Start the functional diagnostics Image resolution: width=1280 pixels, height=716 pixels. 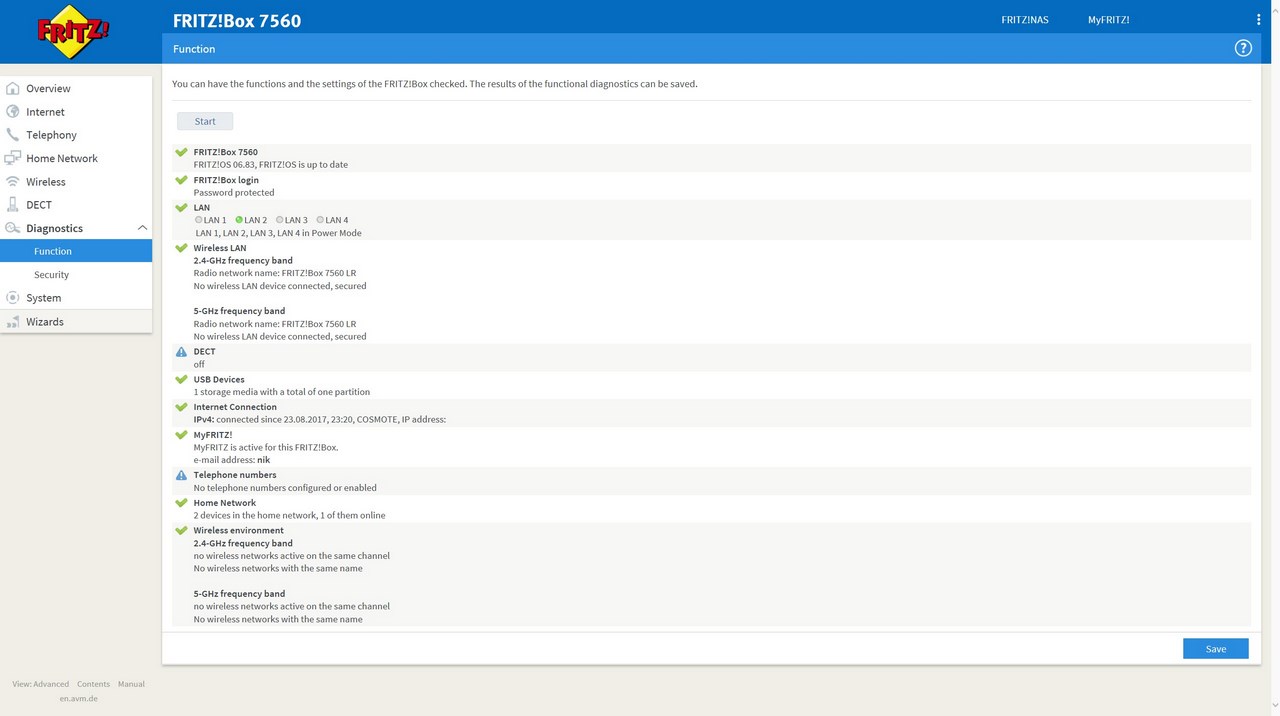coord(205,121)
